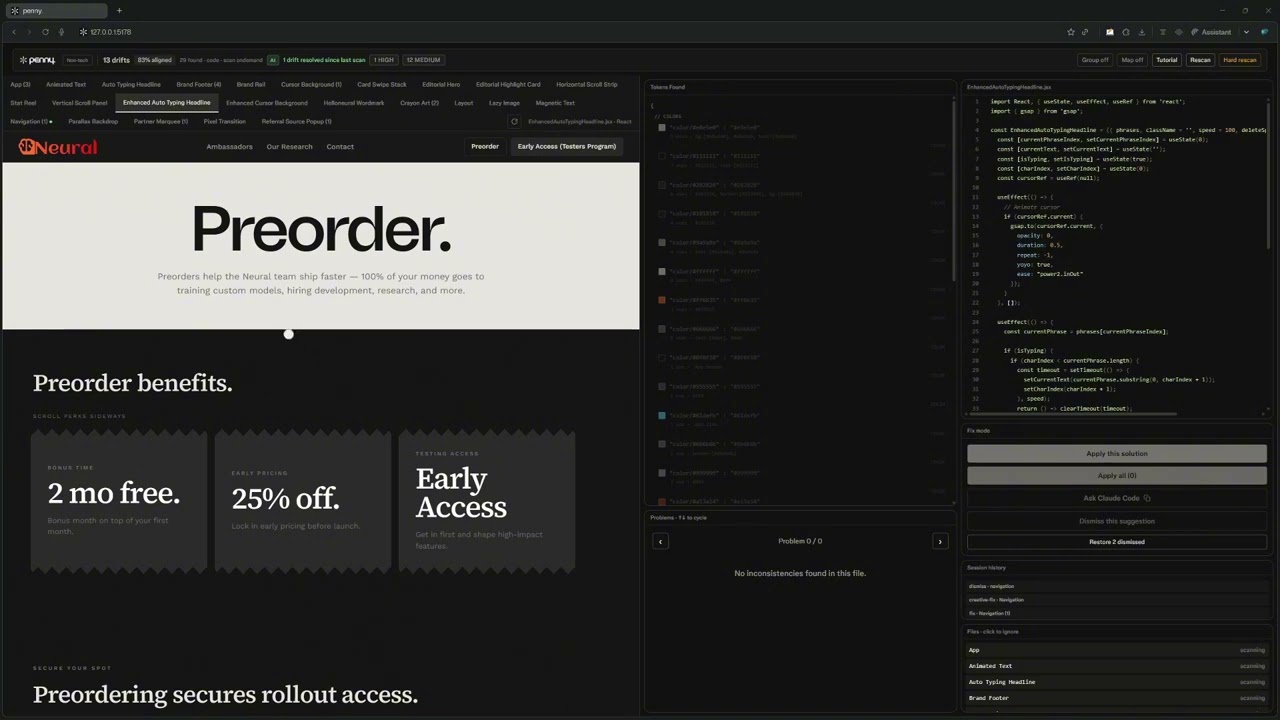Click the Restore 2 dismissed button
This screenshot has width=1280, height=720.
pos(1117,542)
